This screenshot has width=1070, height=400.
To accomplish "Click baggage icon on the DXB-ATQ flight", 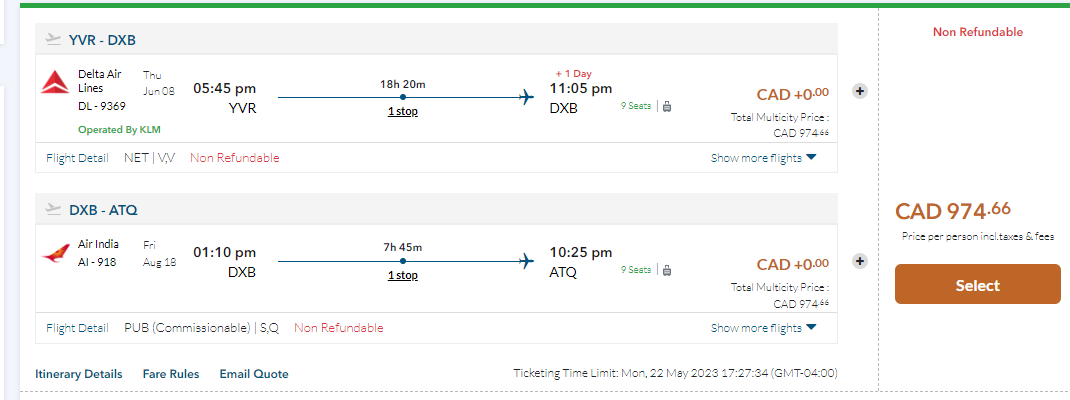I will [x=667, y=270].
